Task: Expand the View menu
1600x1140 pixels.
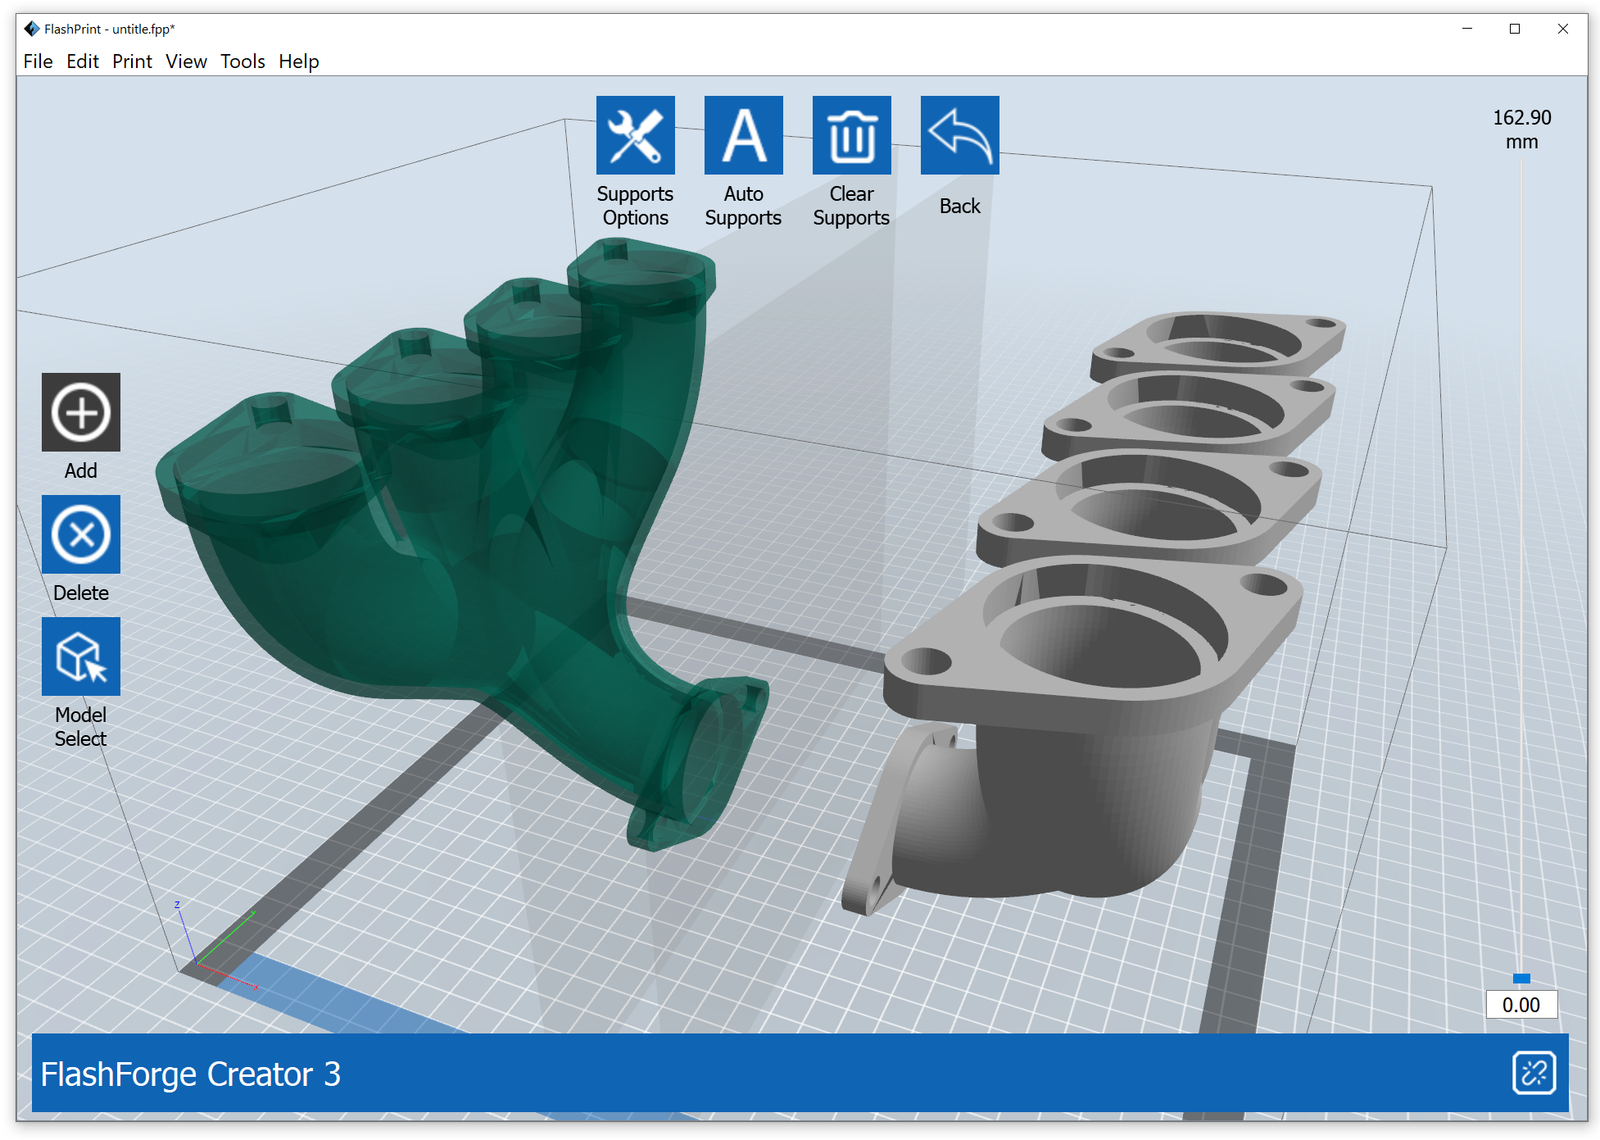Action: [186, 62]
